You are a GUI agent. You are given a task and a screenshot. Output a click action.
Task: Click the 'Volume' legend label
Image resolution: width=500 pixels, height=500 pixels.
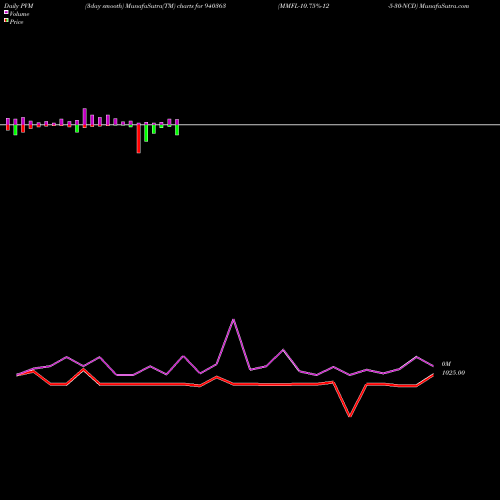[x=19, y=14]
